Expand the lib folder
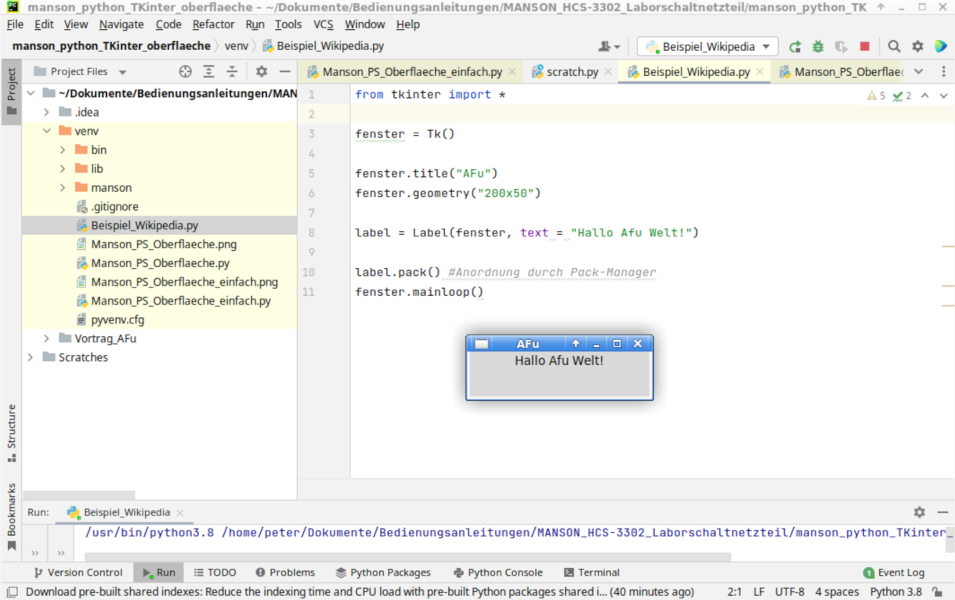The height and width of the screenshot is (600, 955). pos(63,169)
